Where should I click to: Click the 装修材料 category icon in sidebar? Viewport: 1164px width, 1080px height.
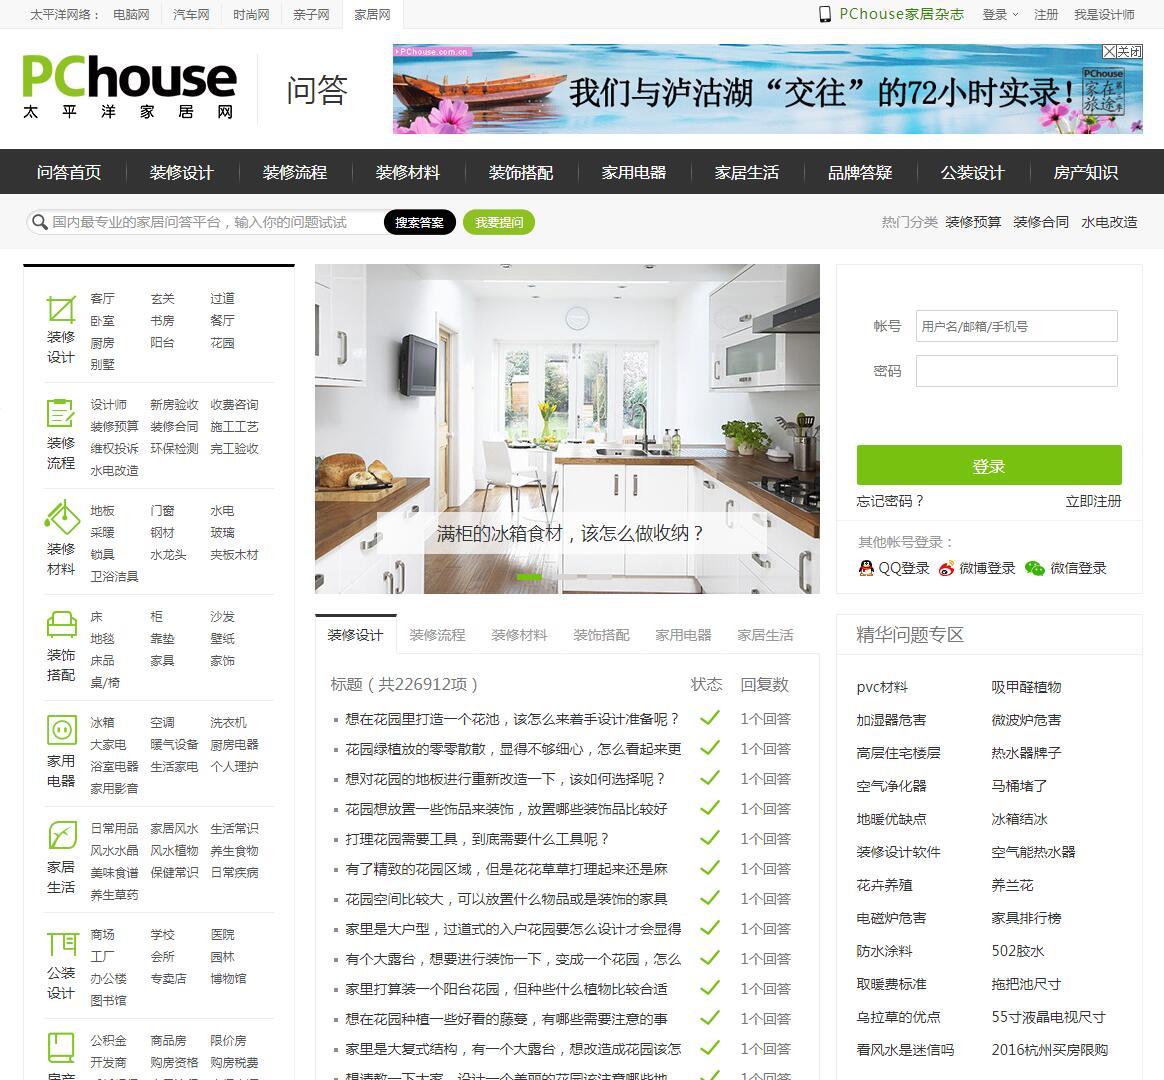point(62,517)
